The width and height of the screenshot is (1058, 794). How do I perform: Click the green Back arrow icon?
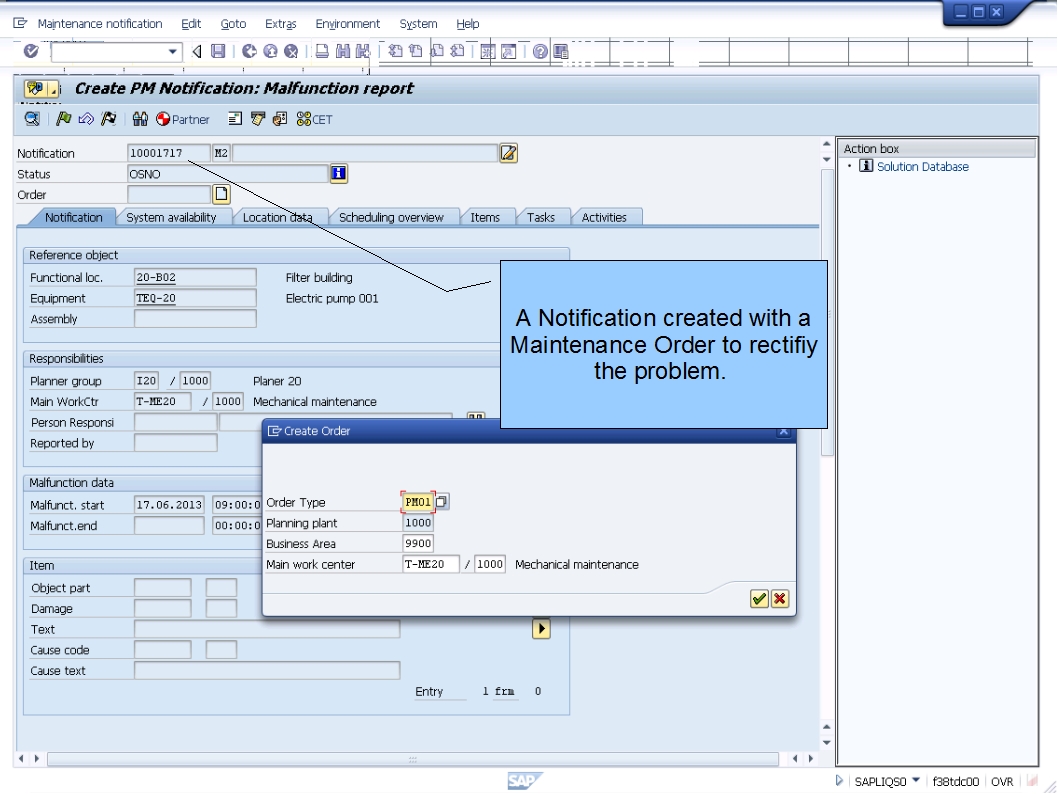tap(249, 51)
